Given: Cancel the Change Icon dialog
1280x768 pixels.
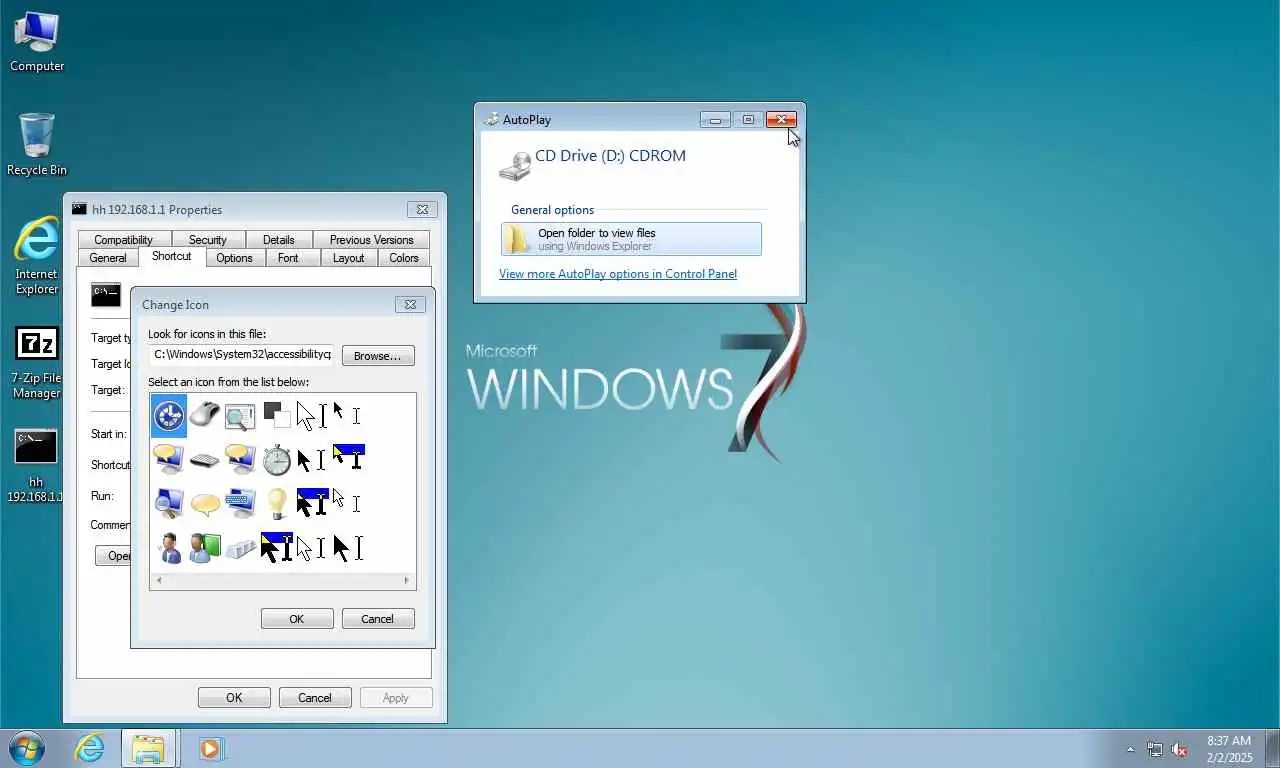Looking at the screenshot, I should (377, 619).
